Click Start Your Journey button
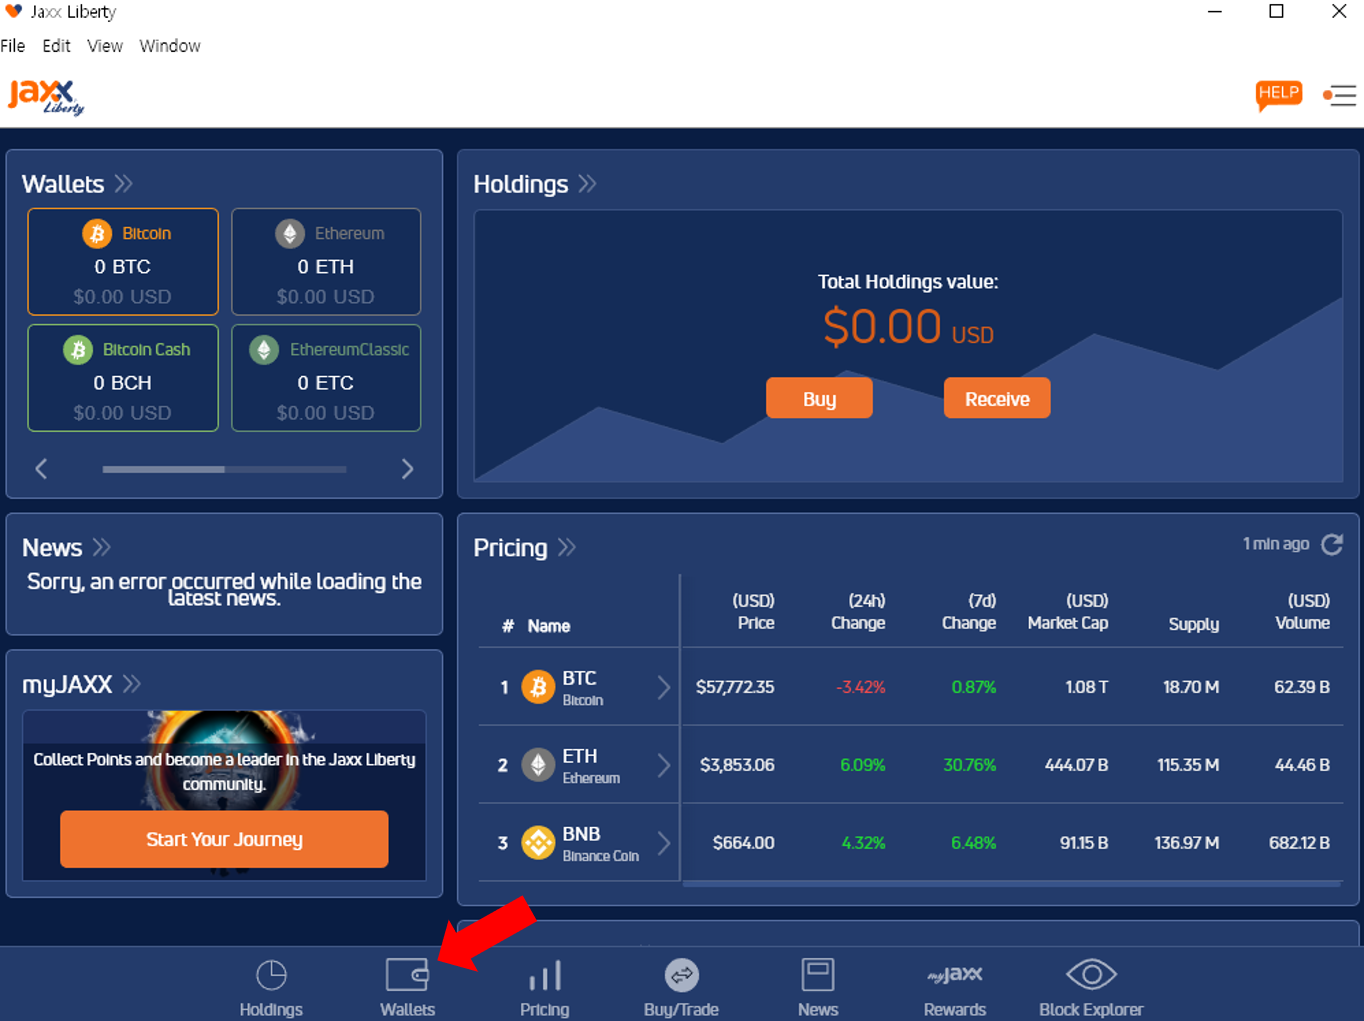1364x1021 pixels. click(224, 839)
